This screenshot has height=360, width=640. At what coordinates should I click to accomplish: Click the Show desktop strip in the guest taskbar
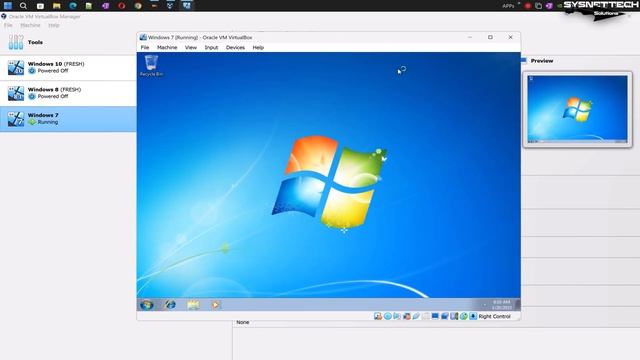coord(518,304)
